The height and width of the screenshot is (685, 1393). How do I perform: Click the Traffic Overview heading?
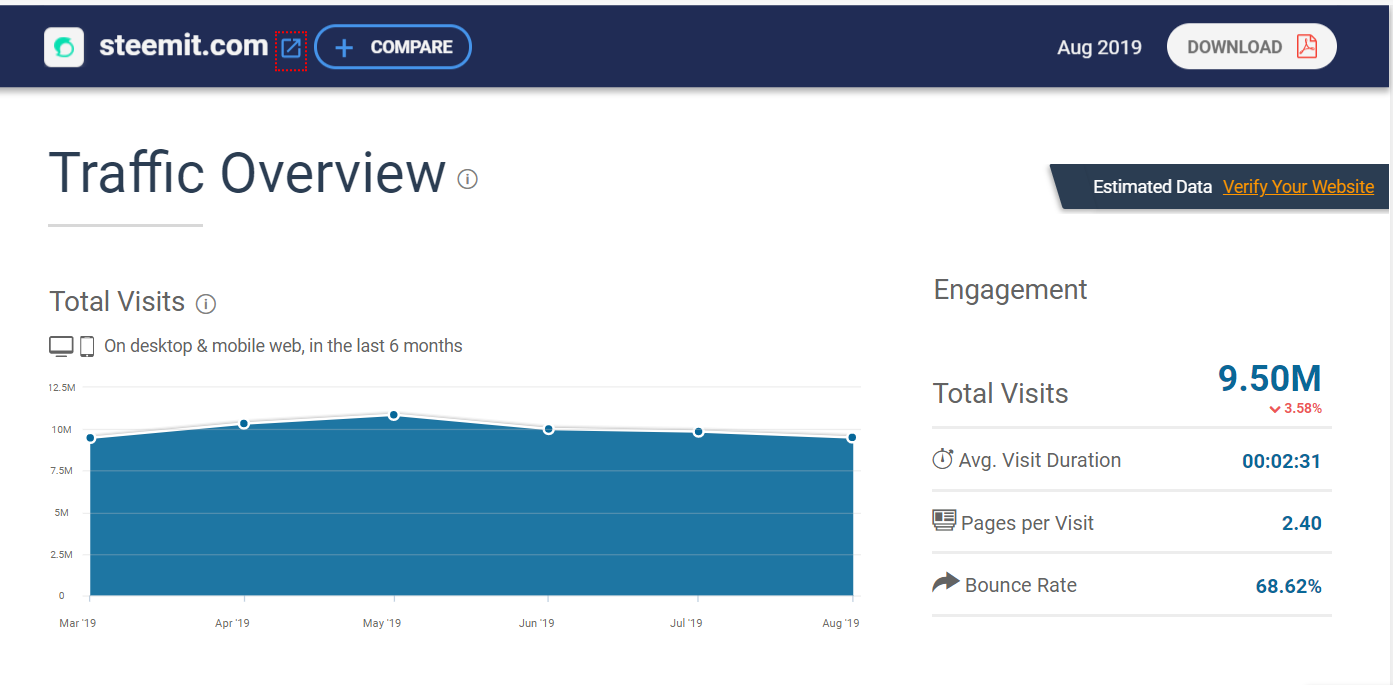(247, 172)
